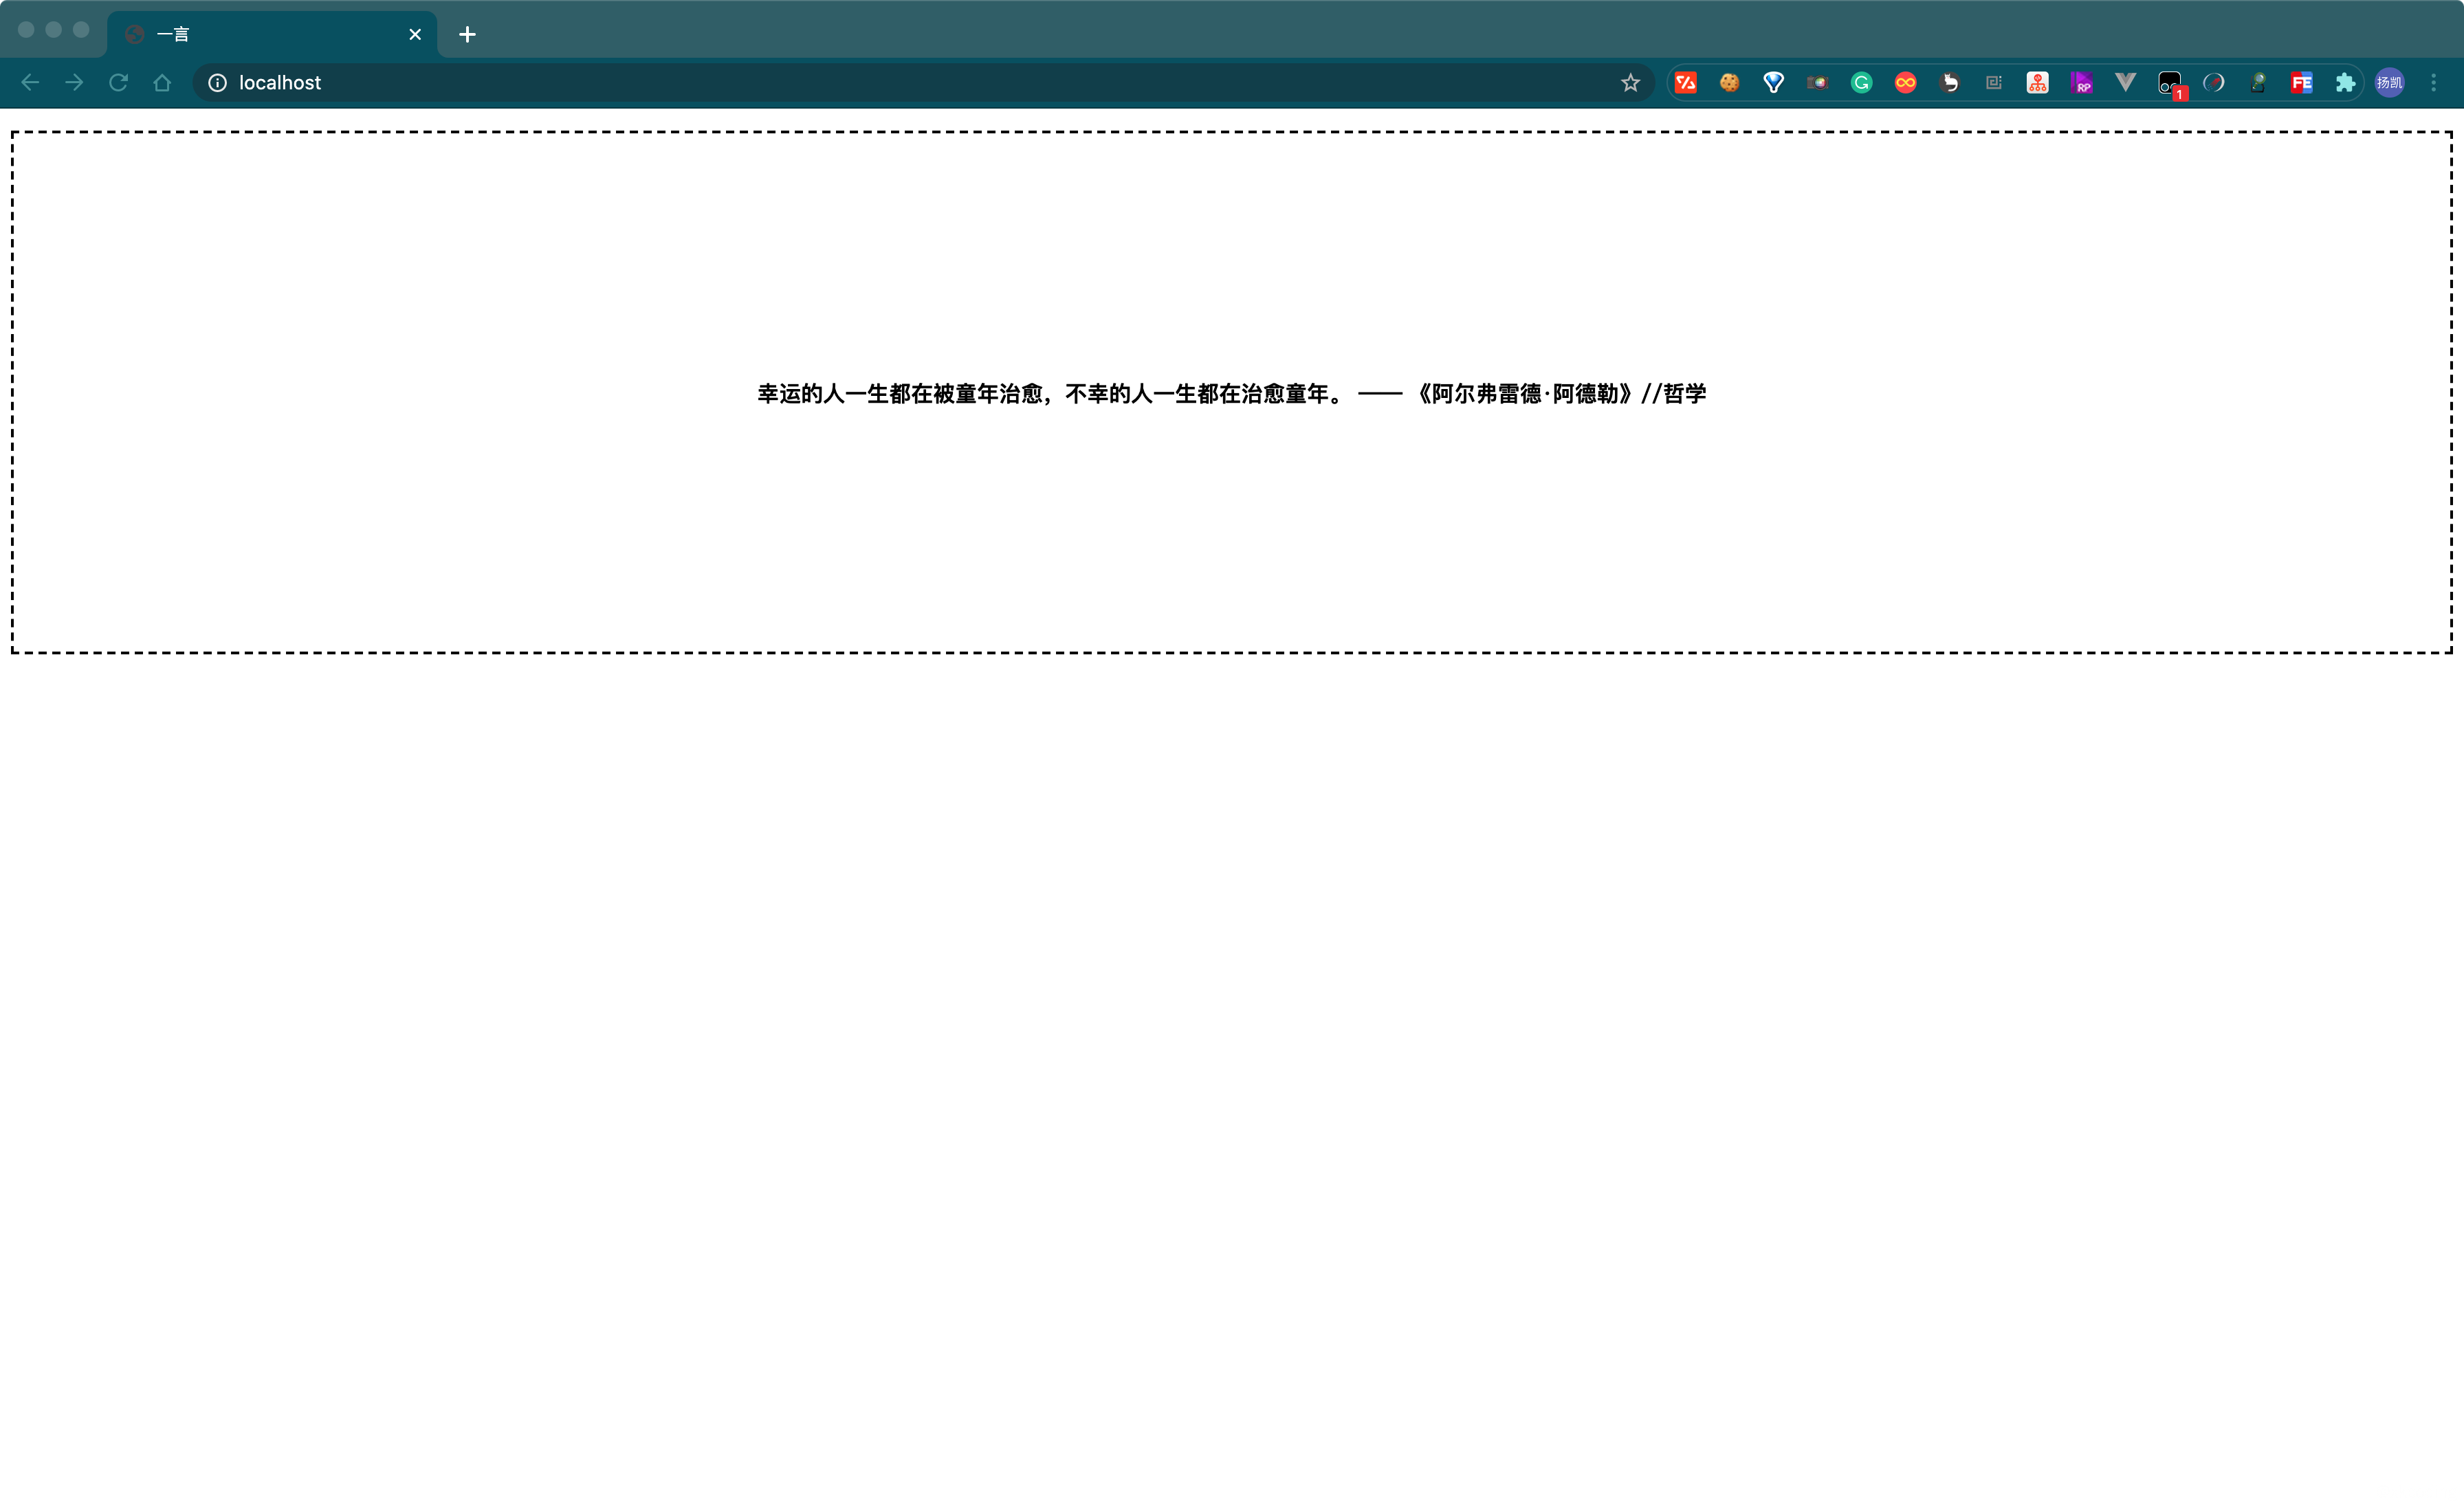Viewport: 2464px width, 1508px height.
Task: Open the 扬凯 profile avatar menu
Action: [2389, 83]
